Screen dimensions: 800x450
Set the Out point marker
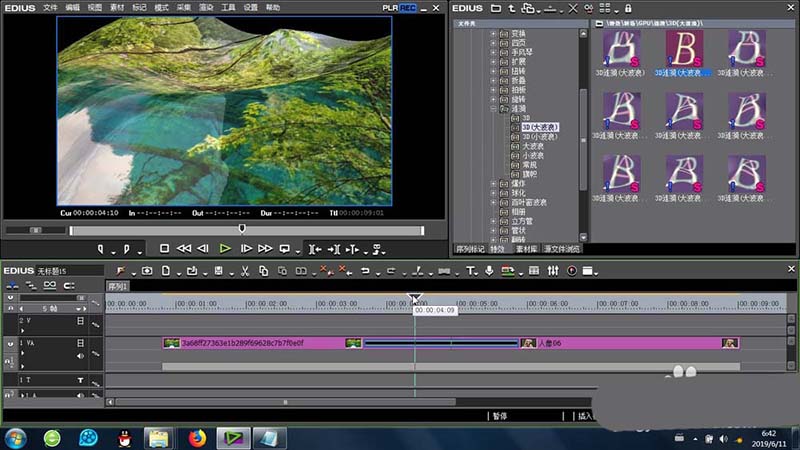[127, 249]
